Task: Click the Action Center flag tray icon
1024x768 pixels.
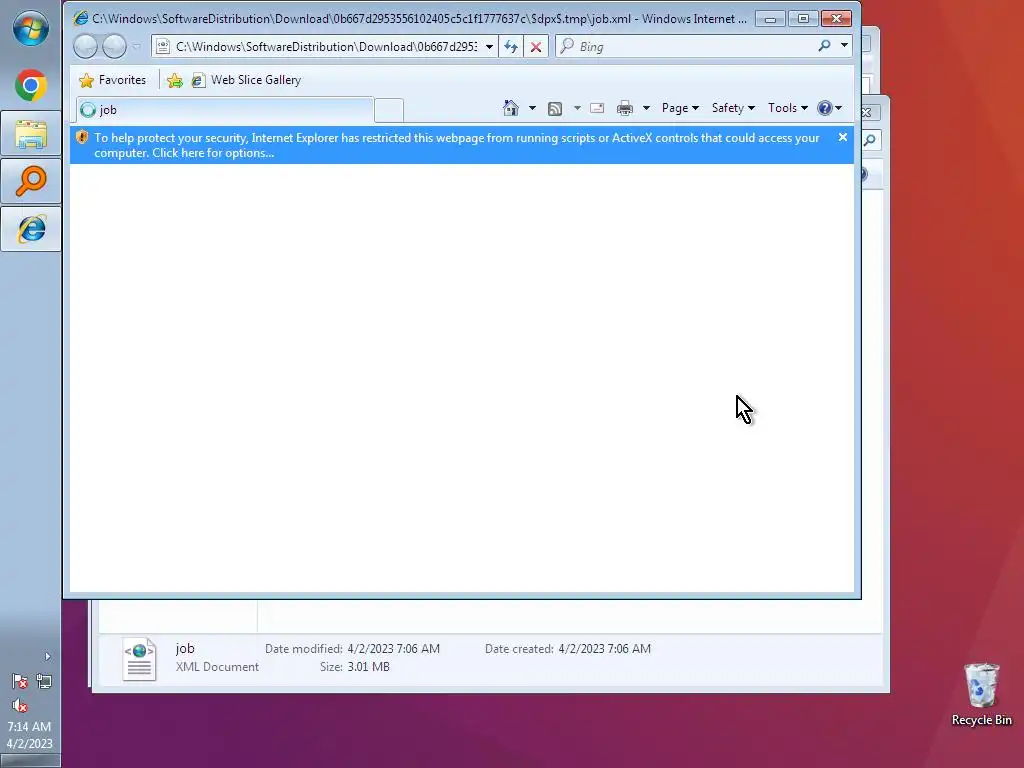Action: coord(20,681)
